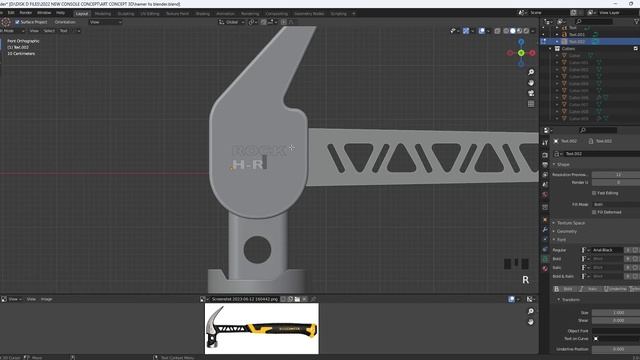This screenshot has height=360, width=640.
Task: Open View menu in image editor header
Action: point(31,299)
